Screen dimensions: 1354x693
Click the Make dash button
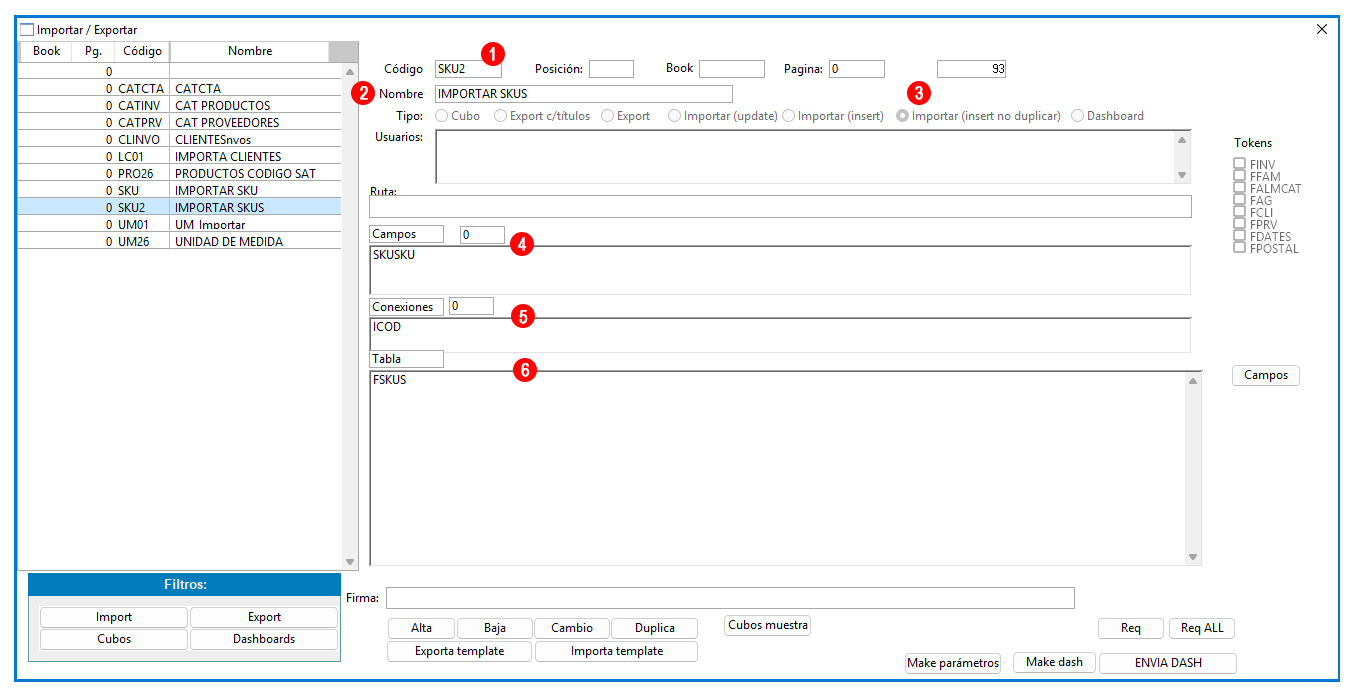click(1055, 662)
